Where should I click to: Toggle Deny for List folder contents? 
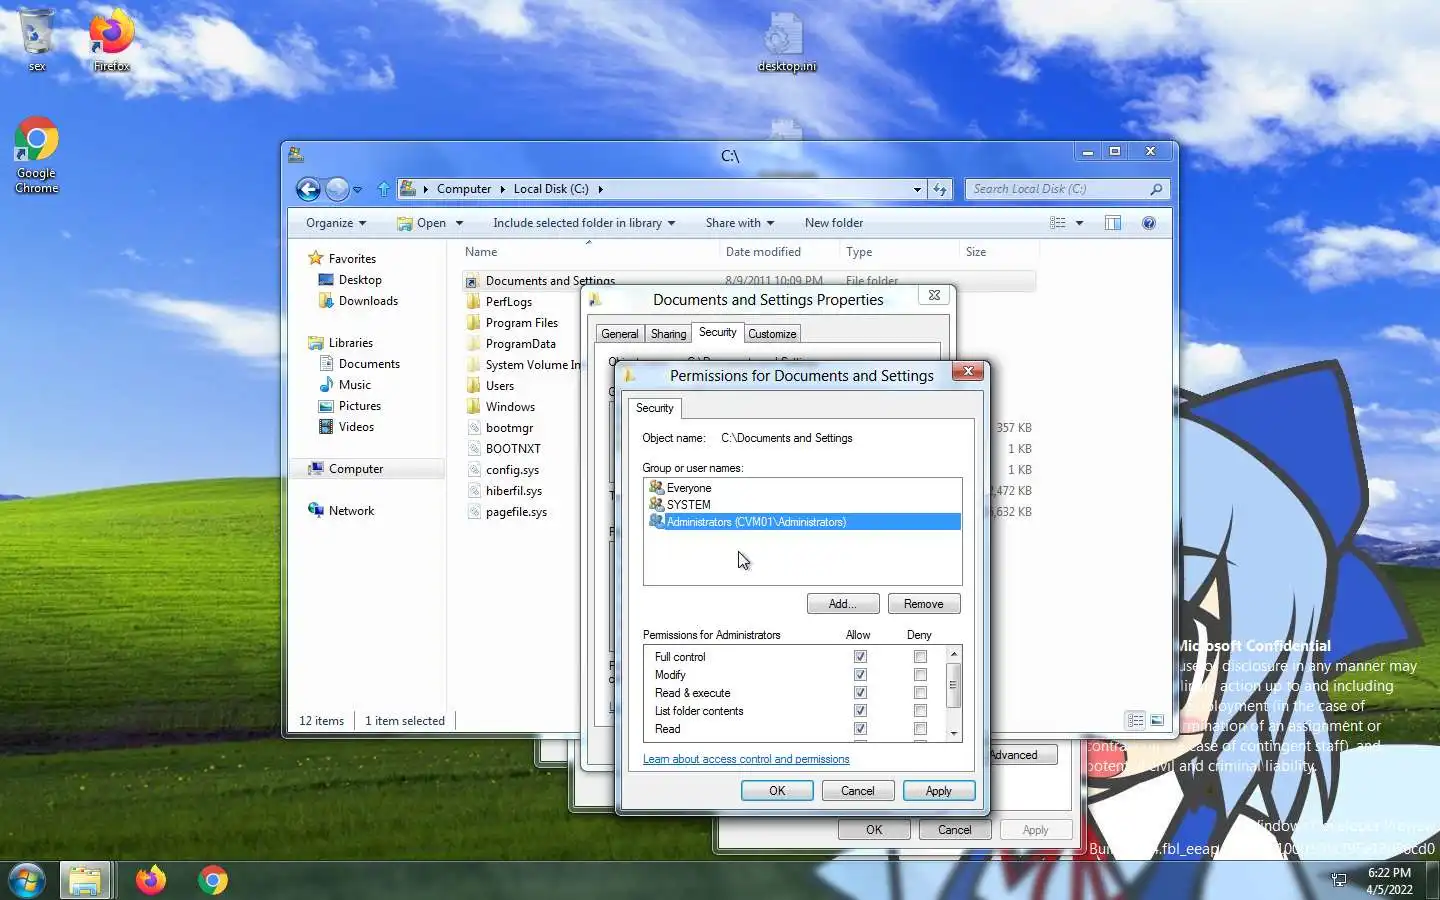pos(920,711)
